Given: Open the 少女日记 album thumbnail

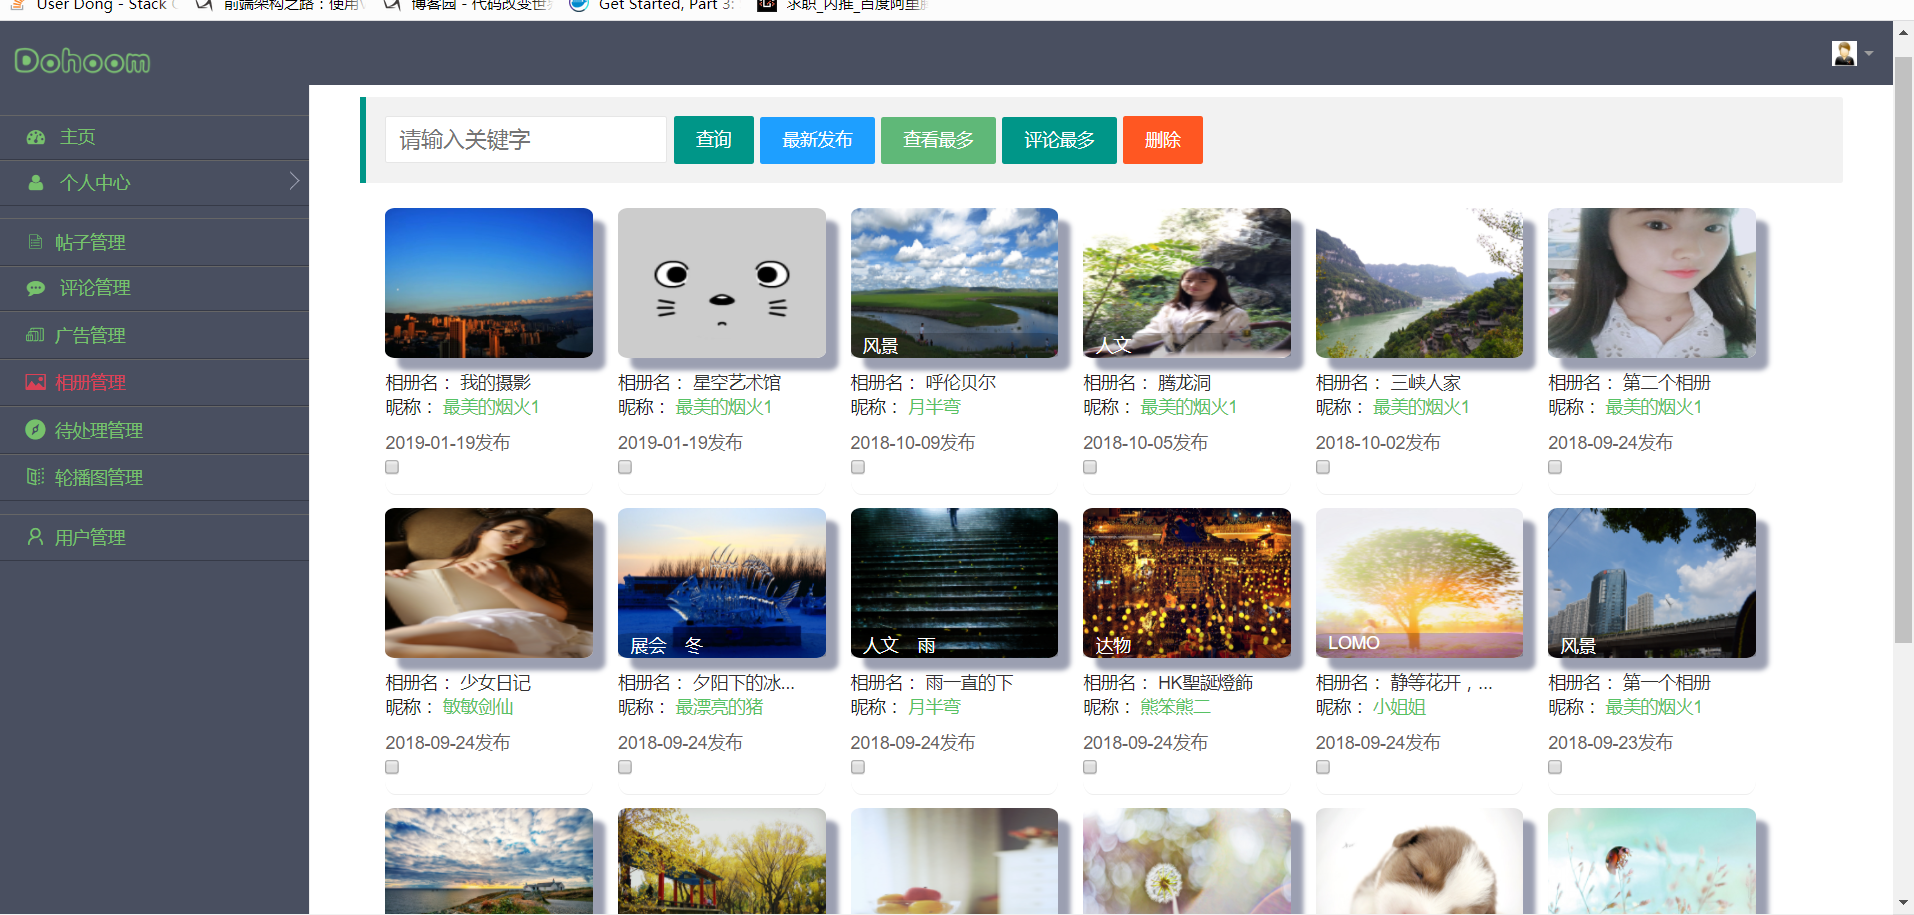Looking at the screenshot, I should coord(489,583).
